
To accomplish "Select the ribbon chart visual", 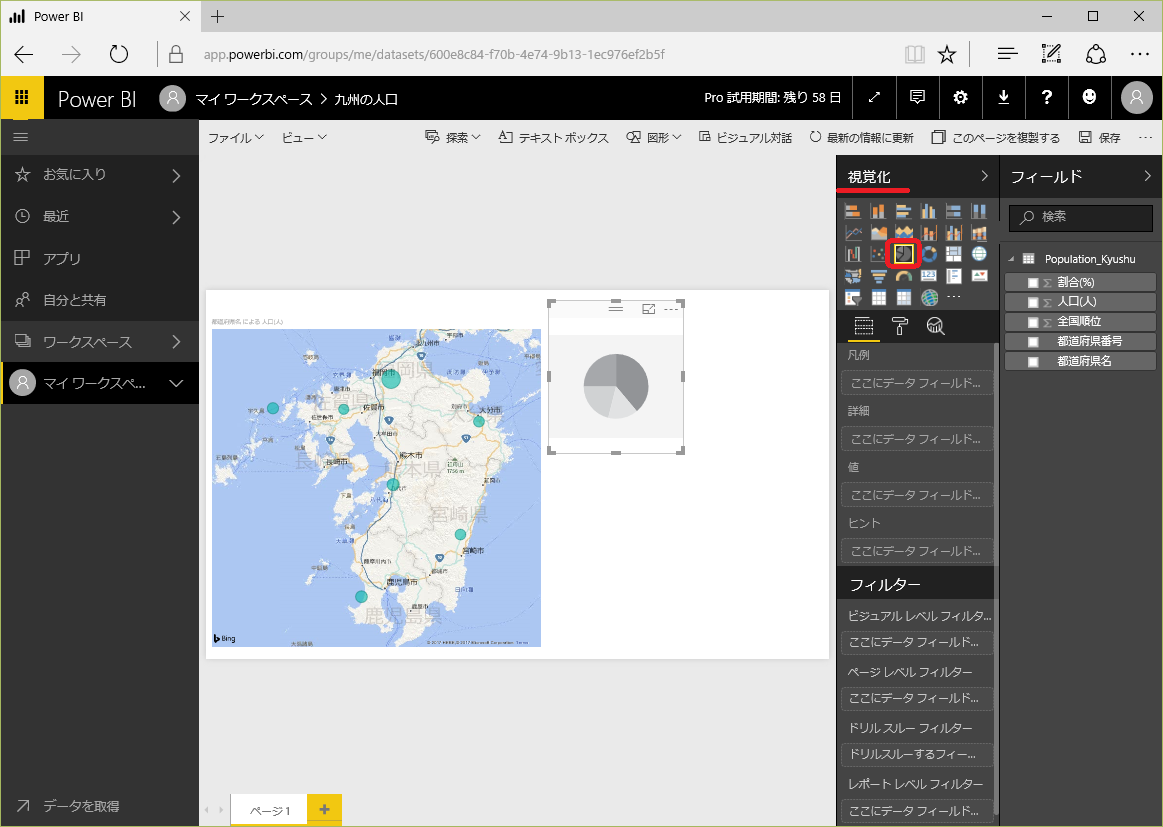I will (979, 233).
